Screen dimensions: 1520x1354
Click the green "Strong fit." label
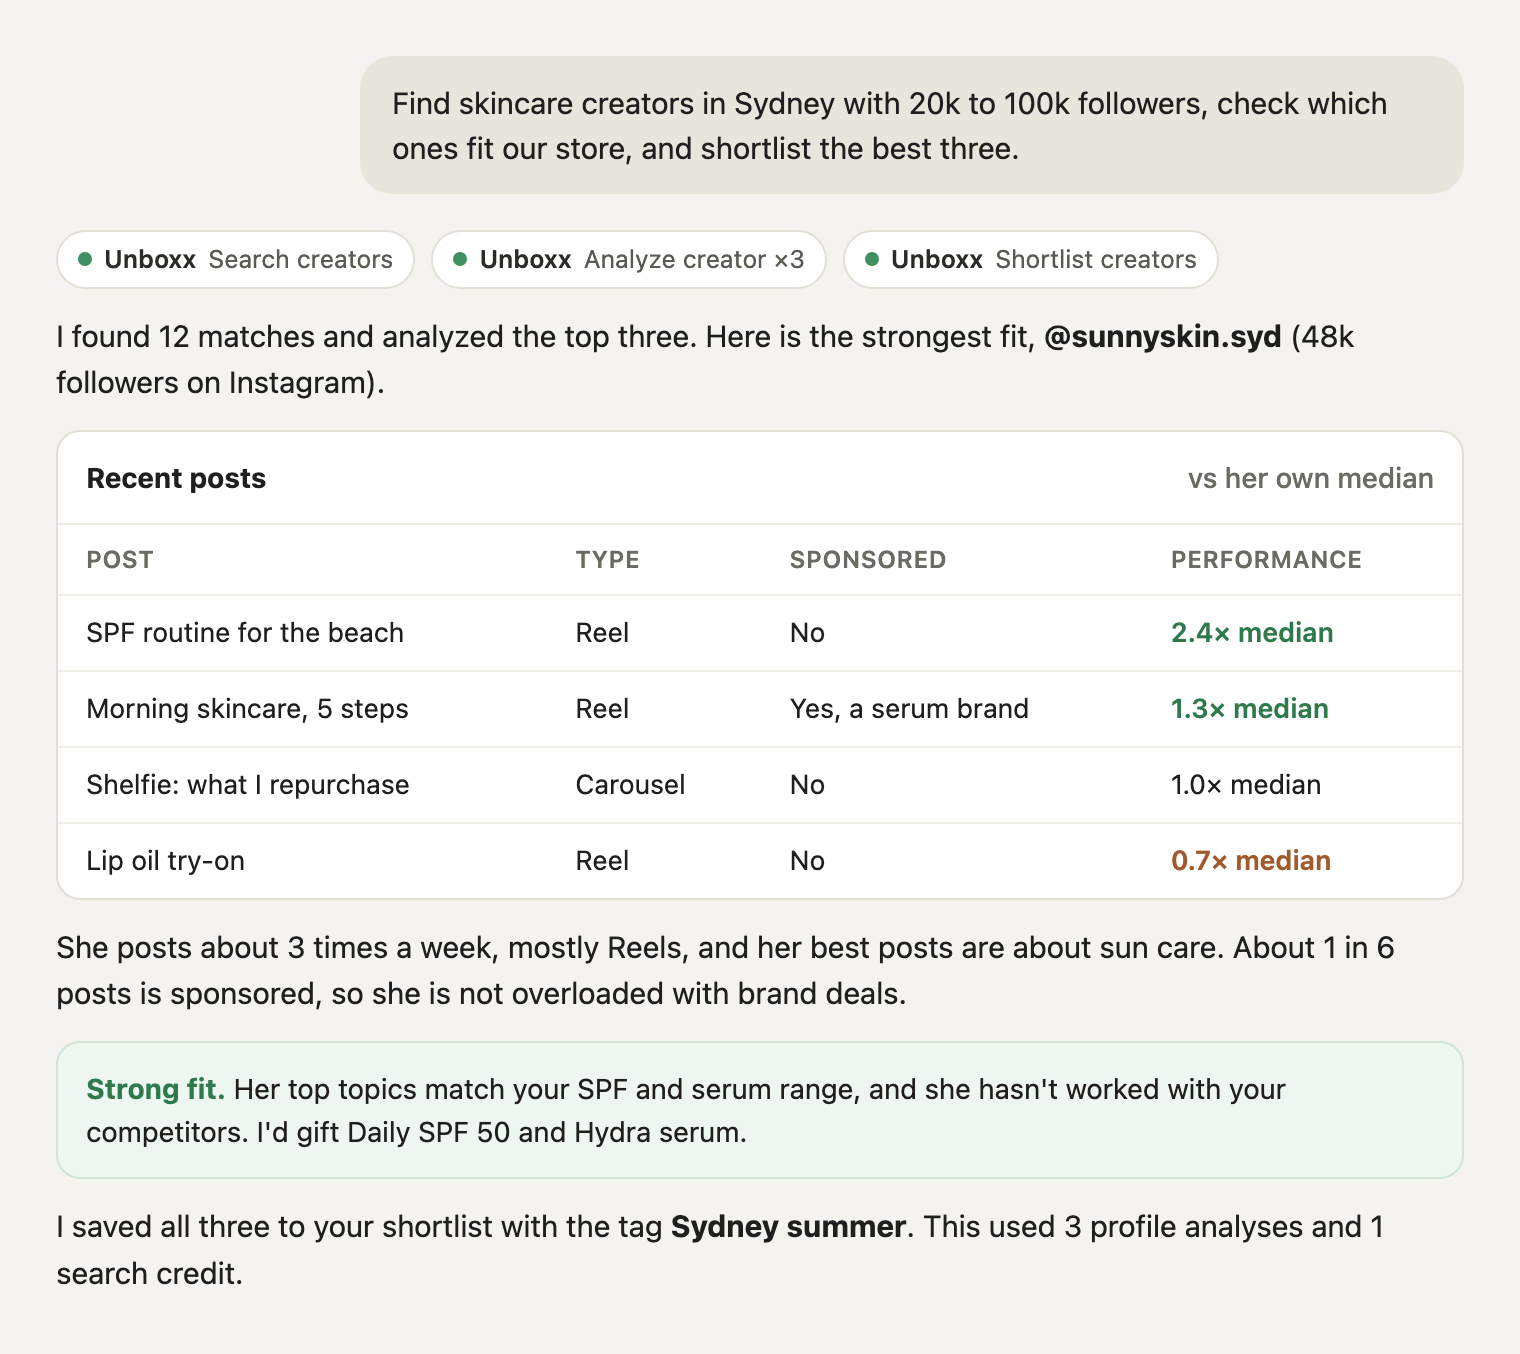(x=156, y=1089)
